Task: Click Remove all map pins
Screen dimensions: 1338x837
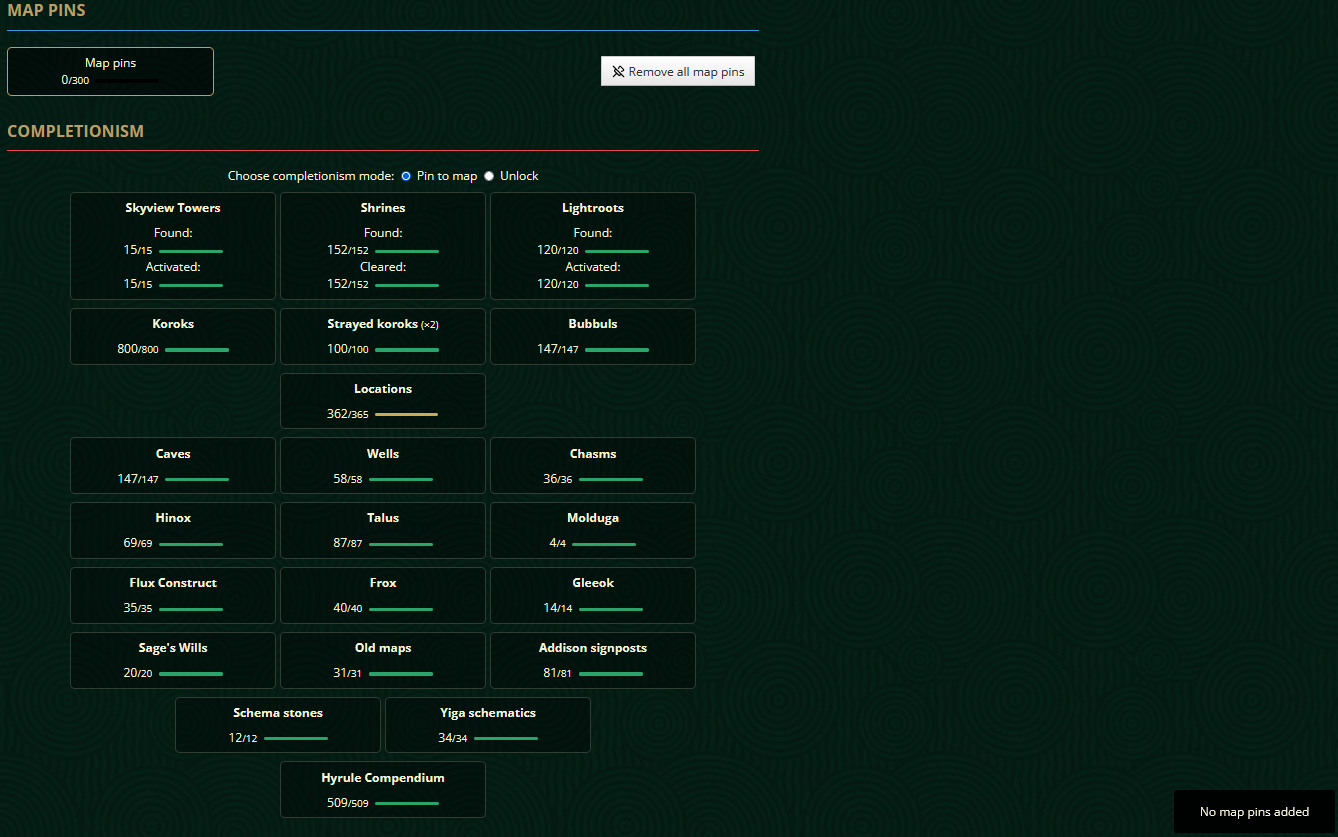Action: click(x=678, y=70)
